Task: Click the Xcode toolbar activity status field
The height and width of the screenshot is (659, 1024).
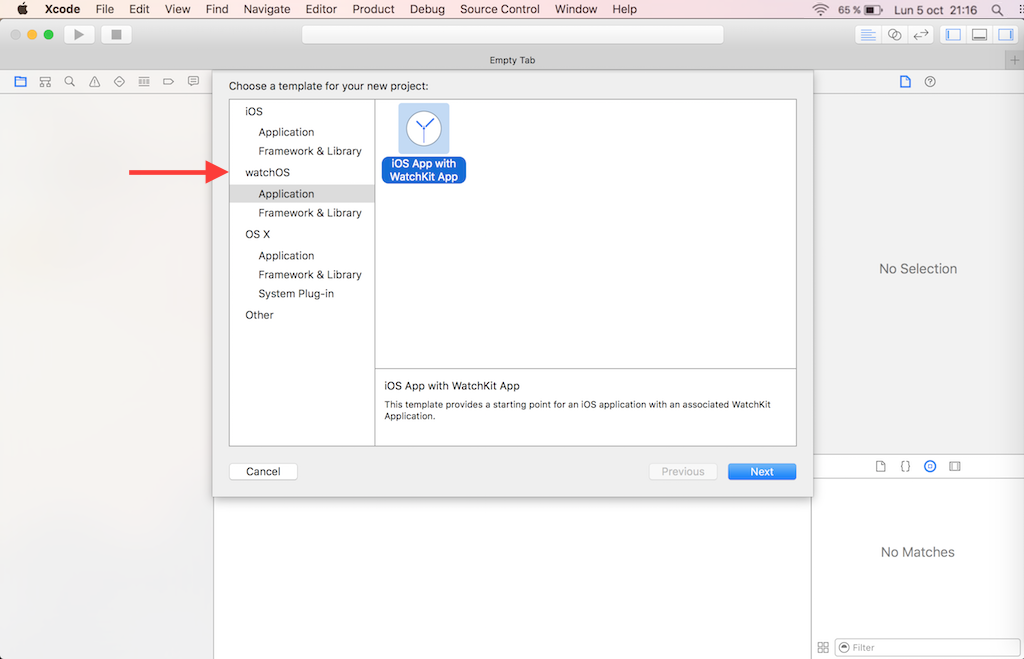Action: click(513, 35)
